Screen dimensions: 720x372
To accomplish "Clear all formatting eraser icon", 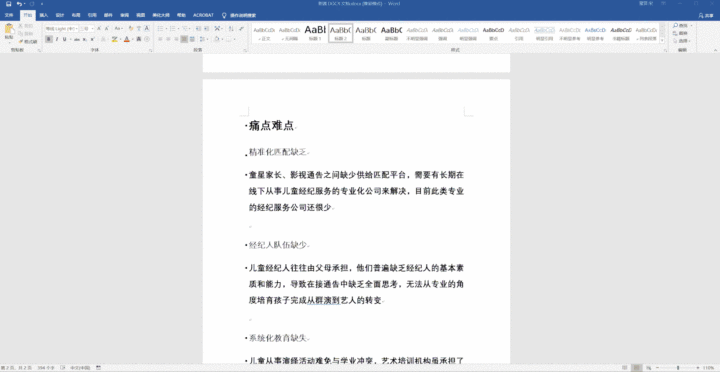I will [x=131, y=28].
